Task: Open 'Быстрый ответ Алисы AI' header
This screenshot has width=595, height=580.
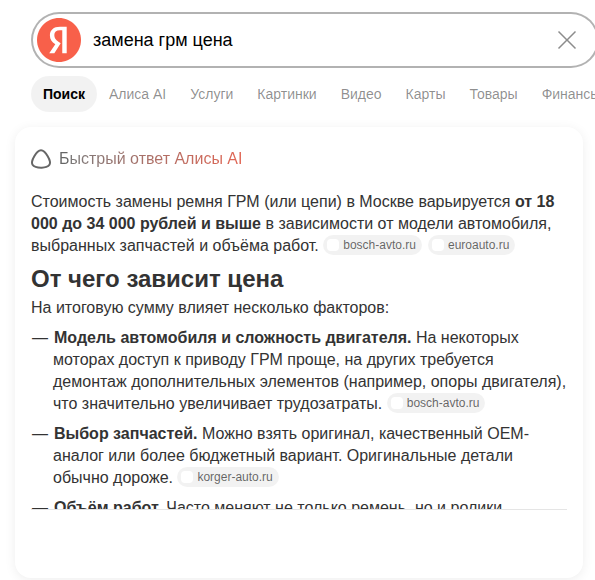Action: tap(150, 158)
